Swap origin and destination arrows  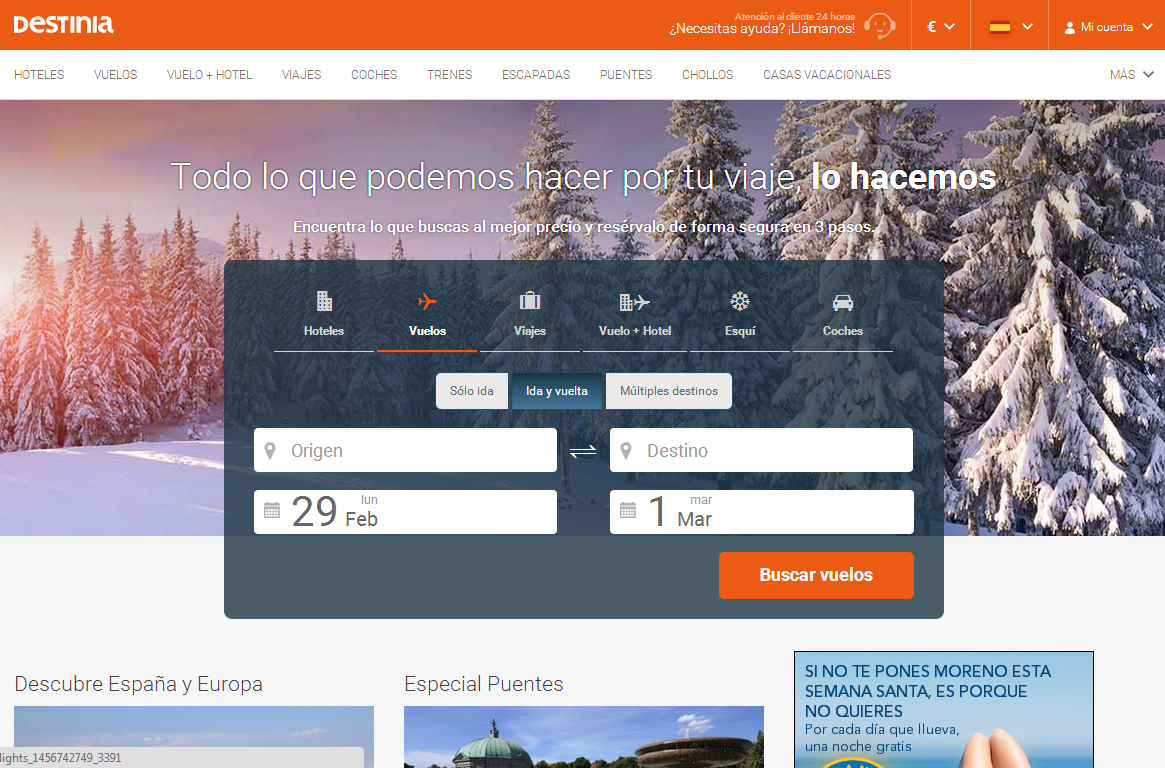coord(583,451)
